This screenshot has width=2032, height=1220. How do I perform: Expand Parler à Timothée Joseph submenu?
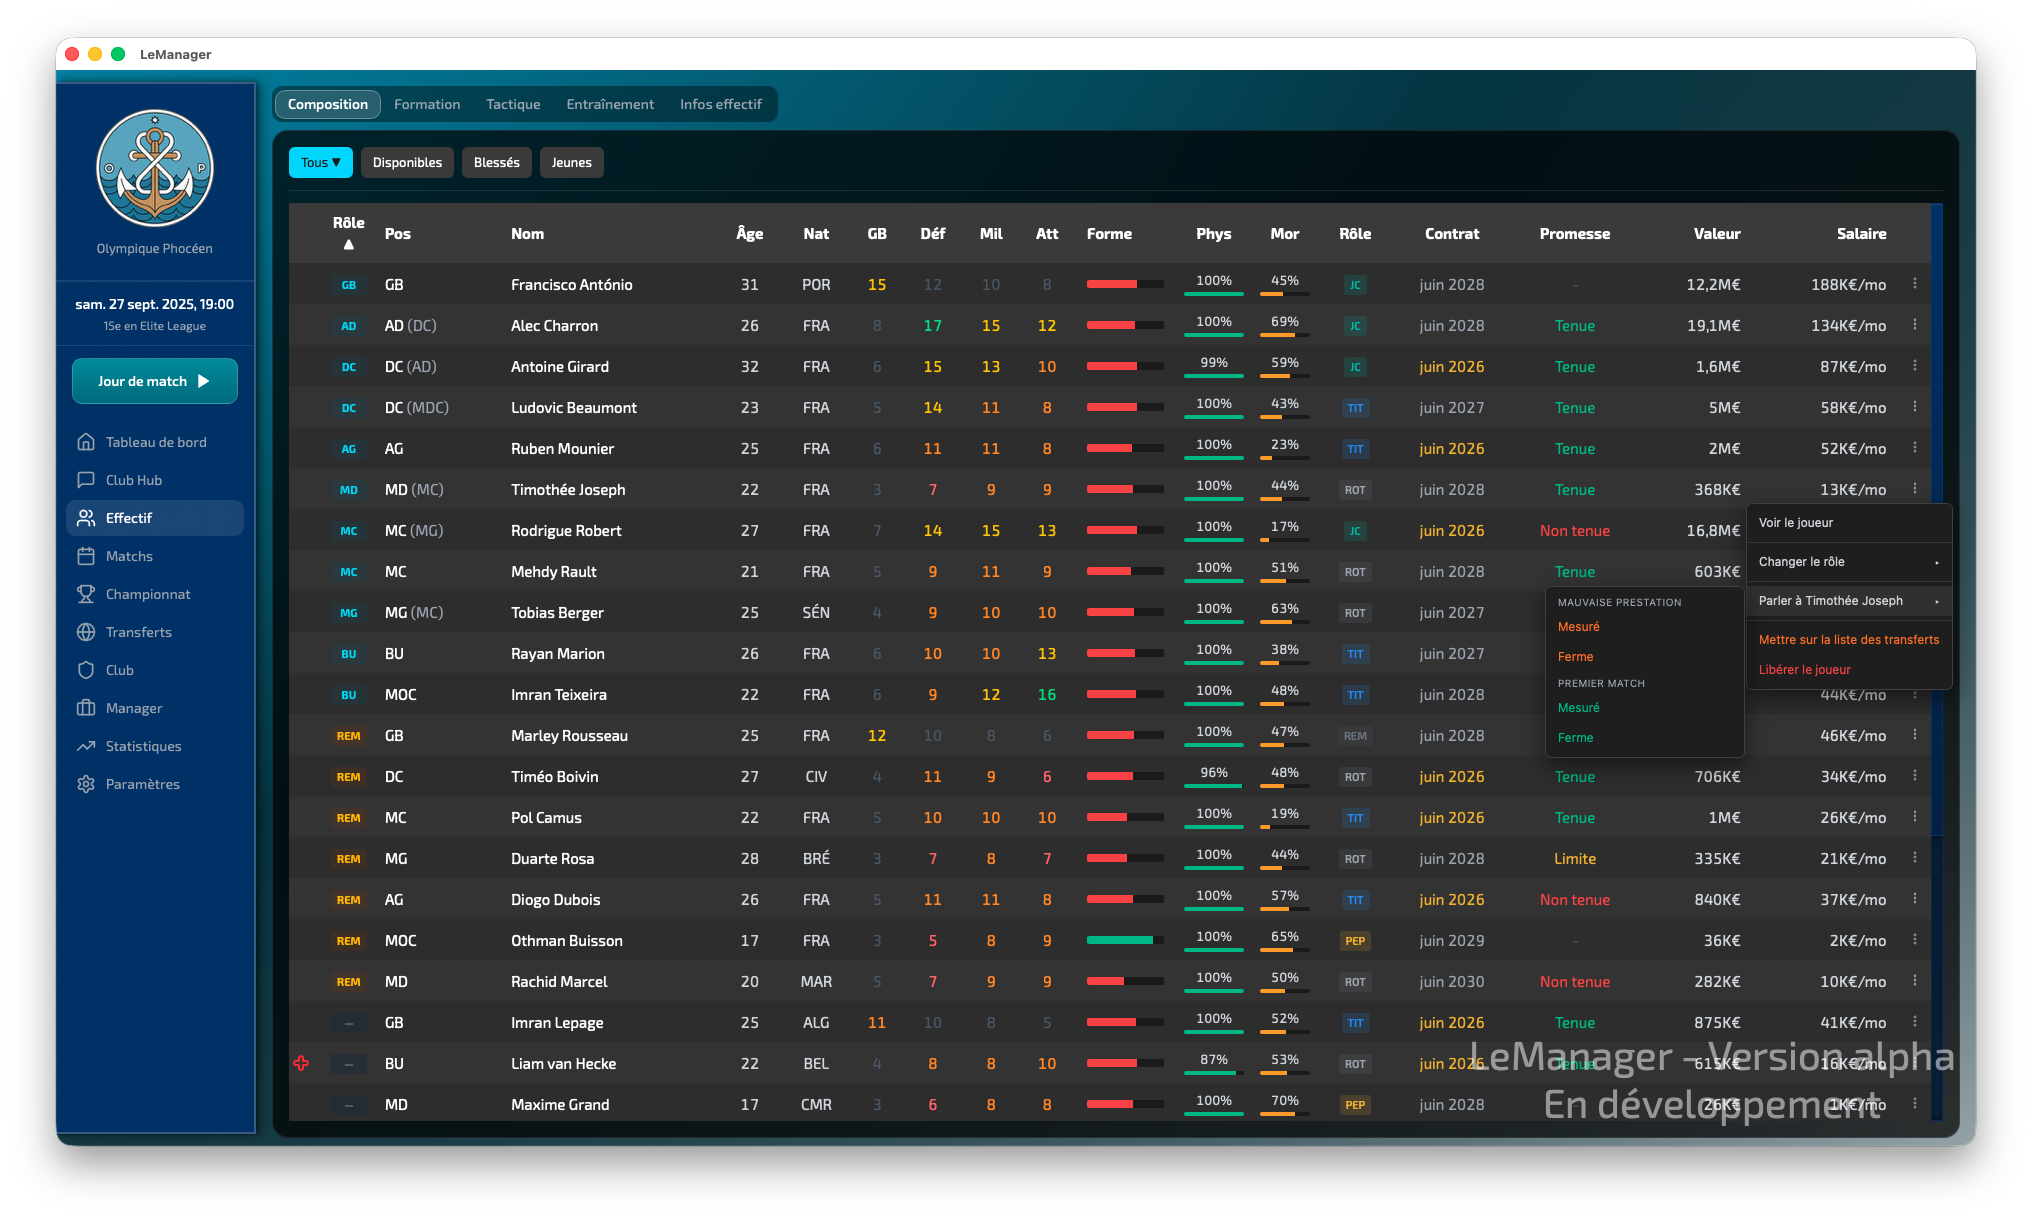point(1849,600)
